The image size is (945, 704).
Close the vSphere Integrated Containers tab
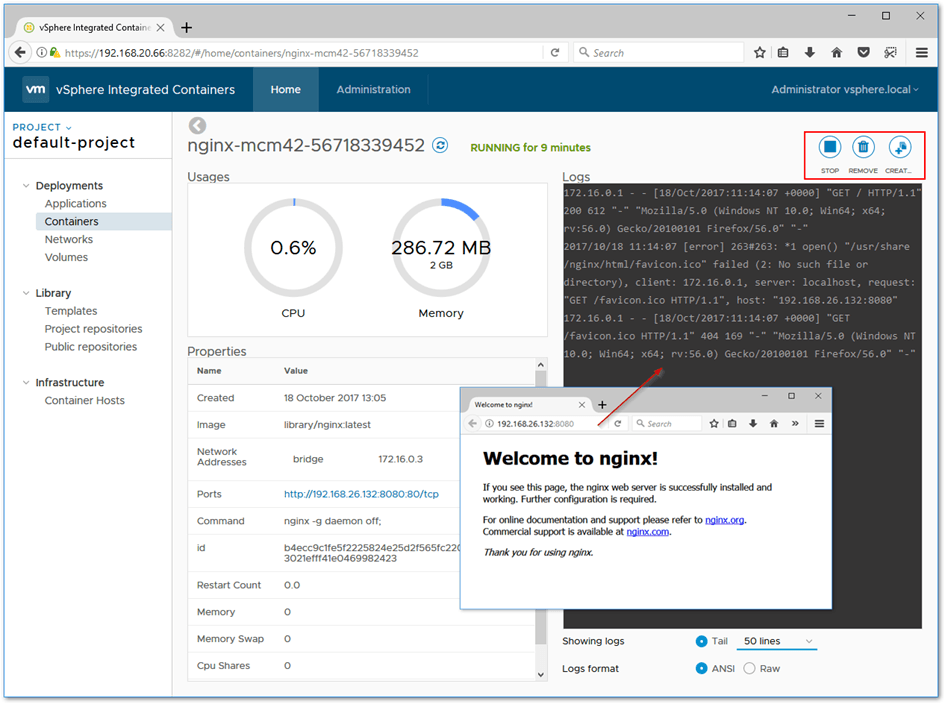160,27
